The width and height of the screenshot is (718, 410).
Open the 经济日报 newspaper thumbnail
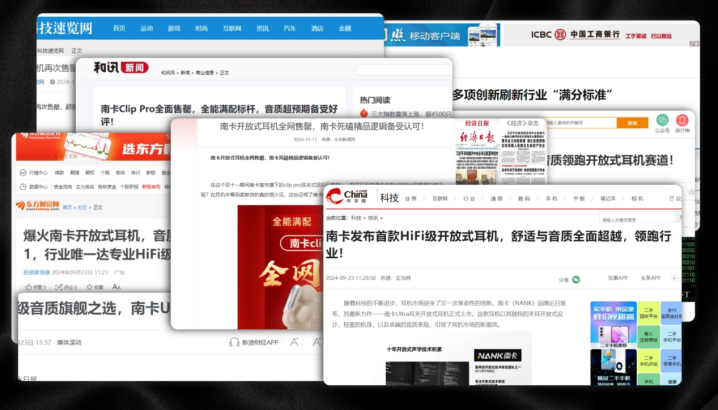[x=477, y=156]
